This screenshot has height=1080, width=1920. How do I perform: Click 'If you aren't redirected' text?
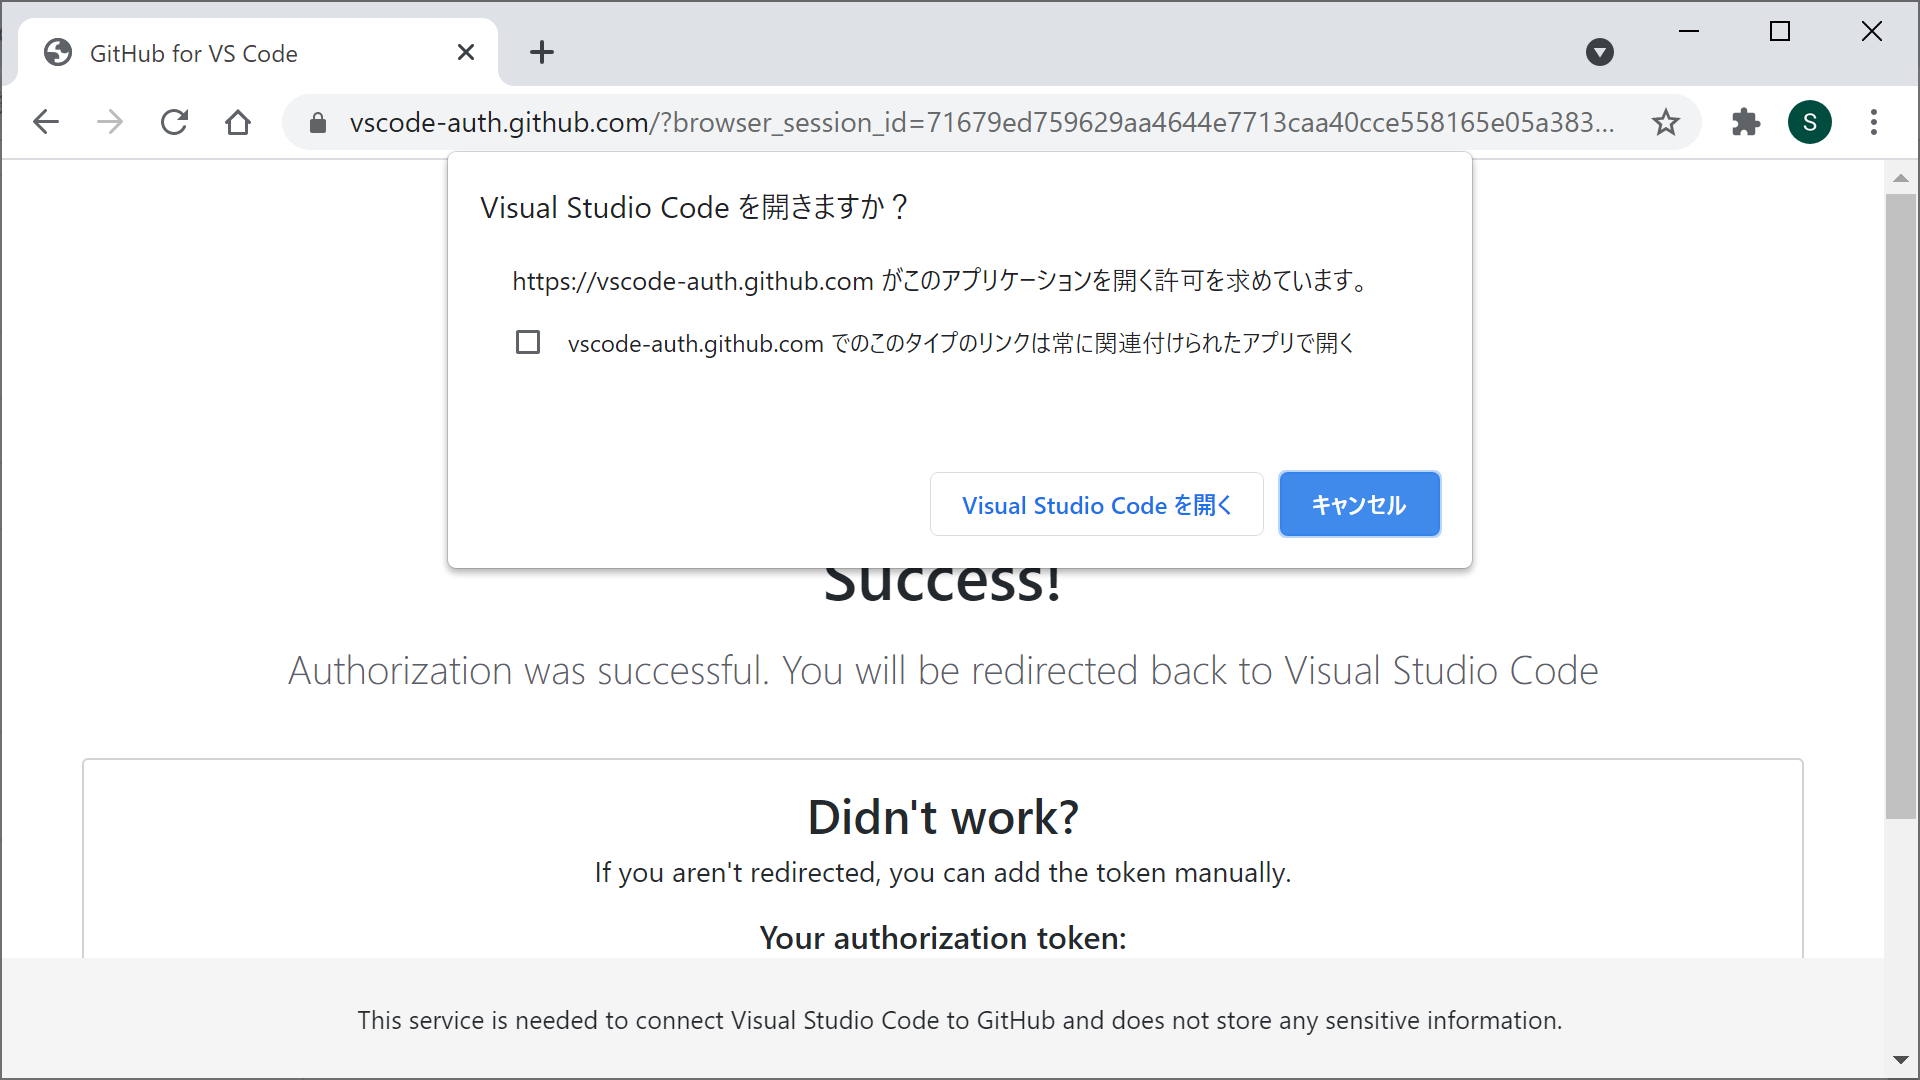pos(943,872)
